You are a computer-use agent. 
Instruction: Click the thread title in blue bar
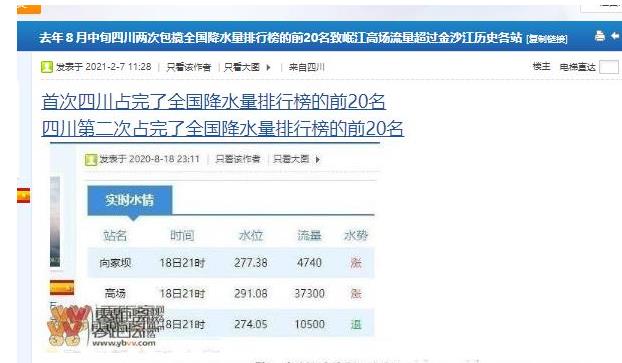280,37
